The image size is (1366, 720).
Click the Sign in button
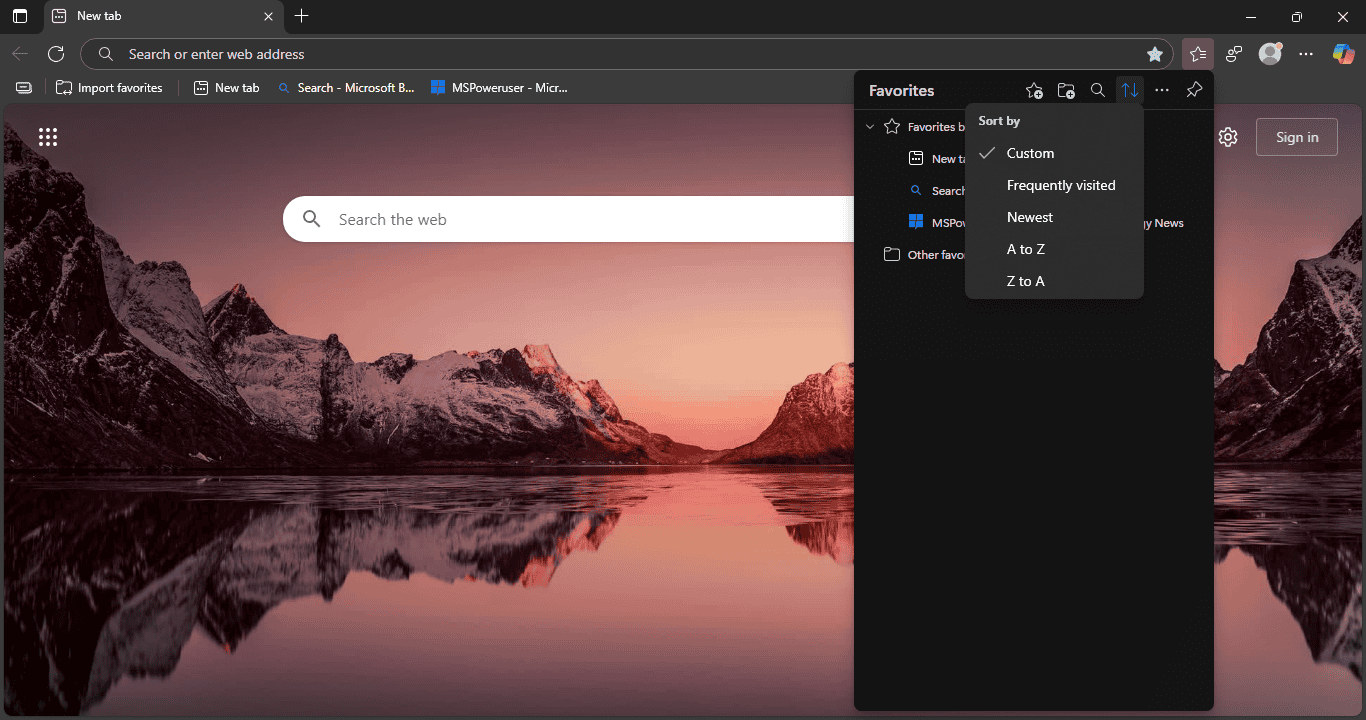pyautogui.click(x=1296, y=137)
